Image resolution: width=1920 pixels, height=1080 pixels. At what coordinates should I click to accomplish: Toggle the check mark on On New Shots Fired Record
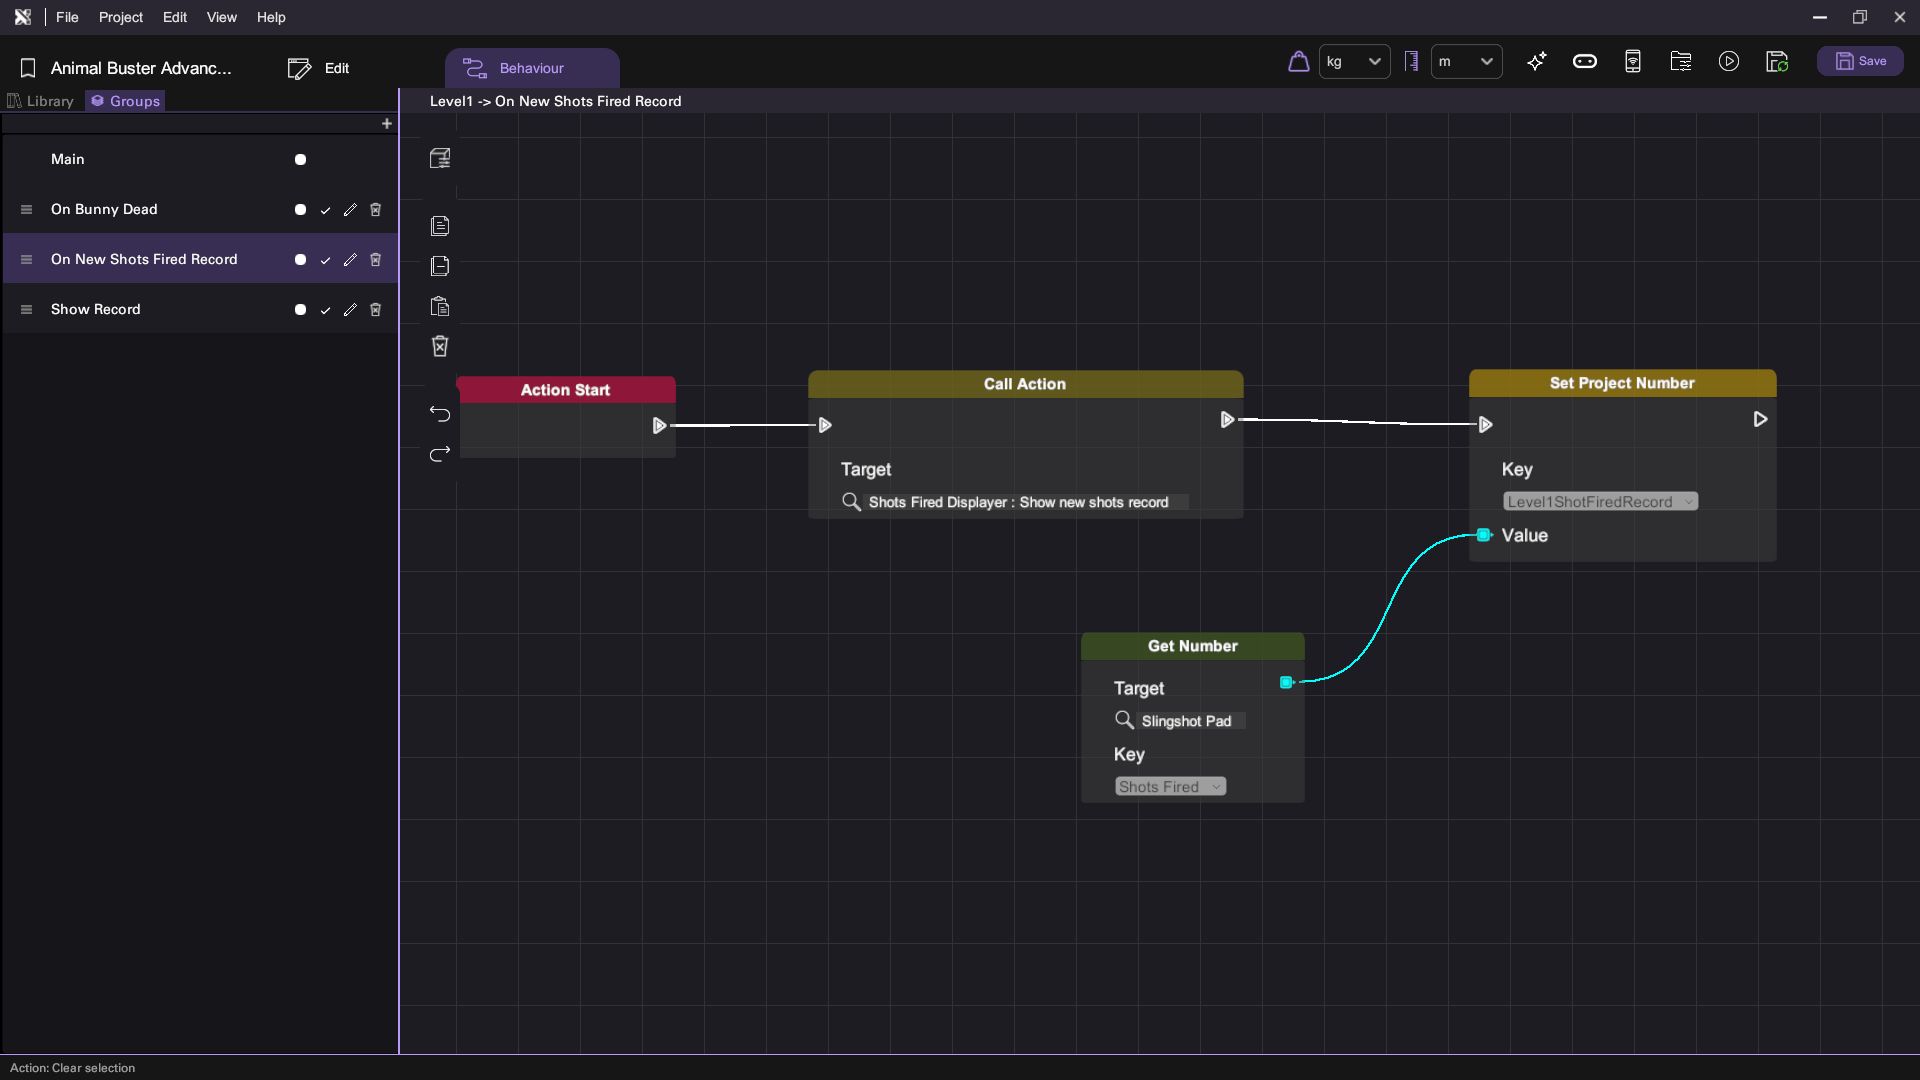coord(325,260)
